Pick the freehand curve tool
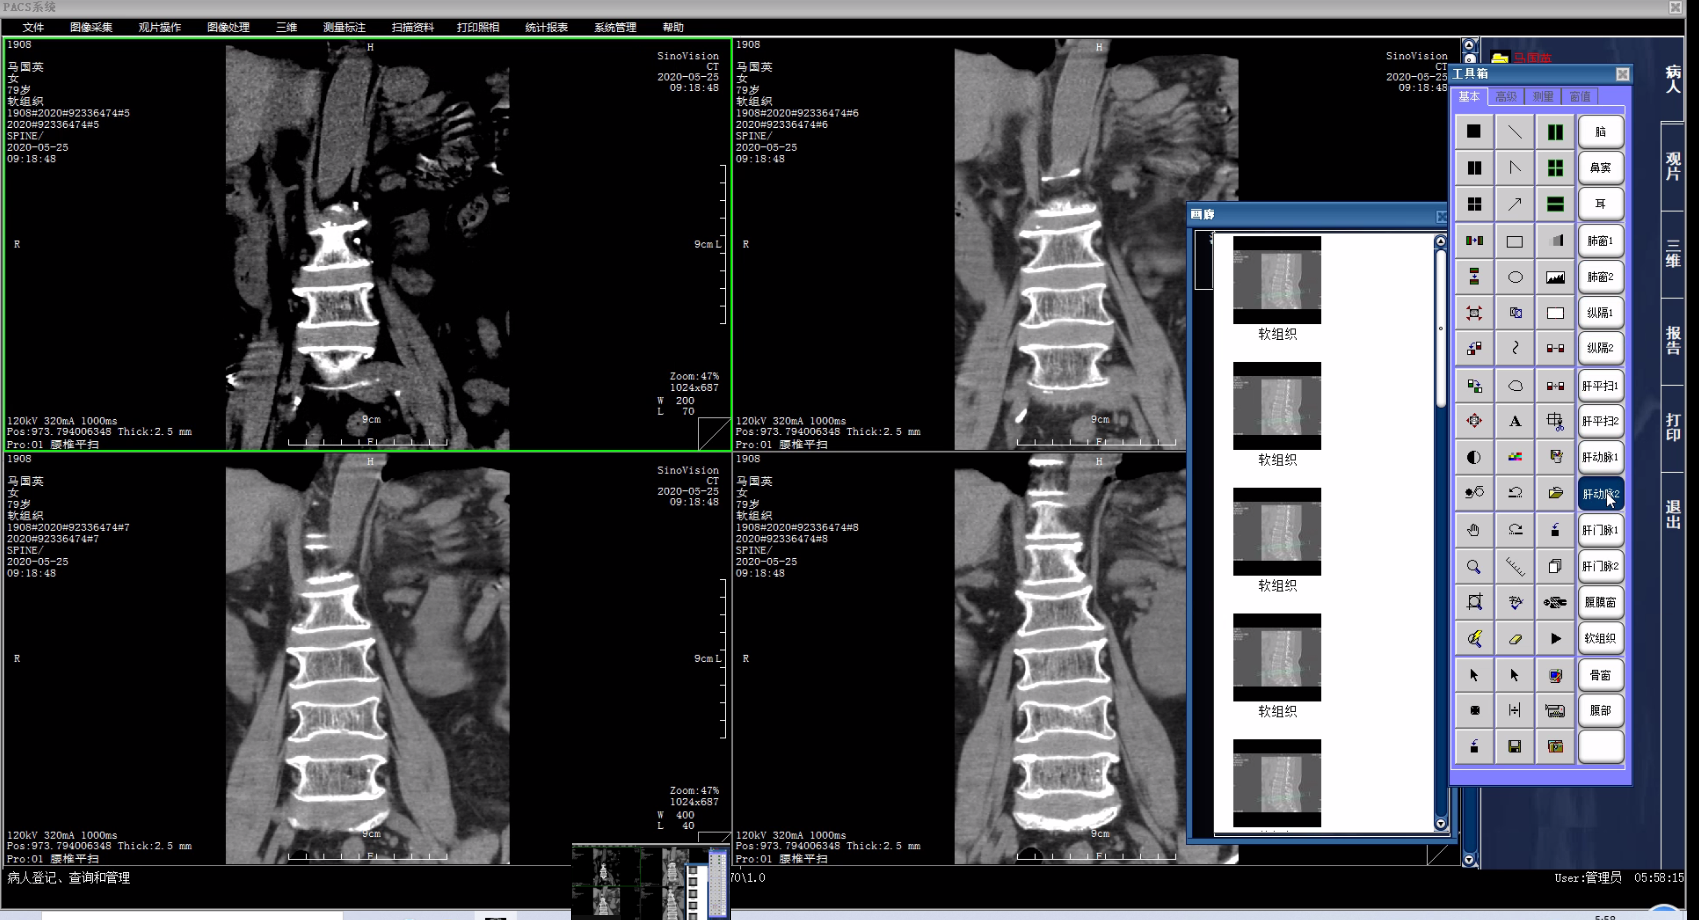The width and height of the screenshot is (1699, 920). coord(1515,348)
